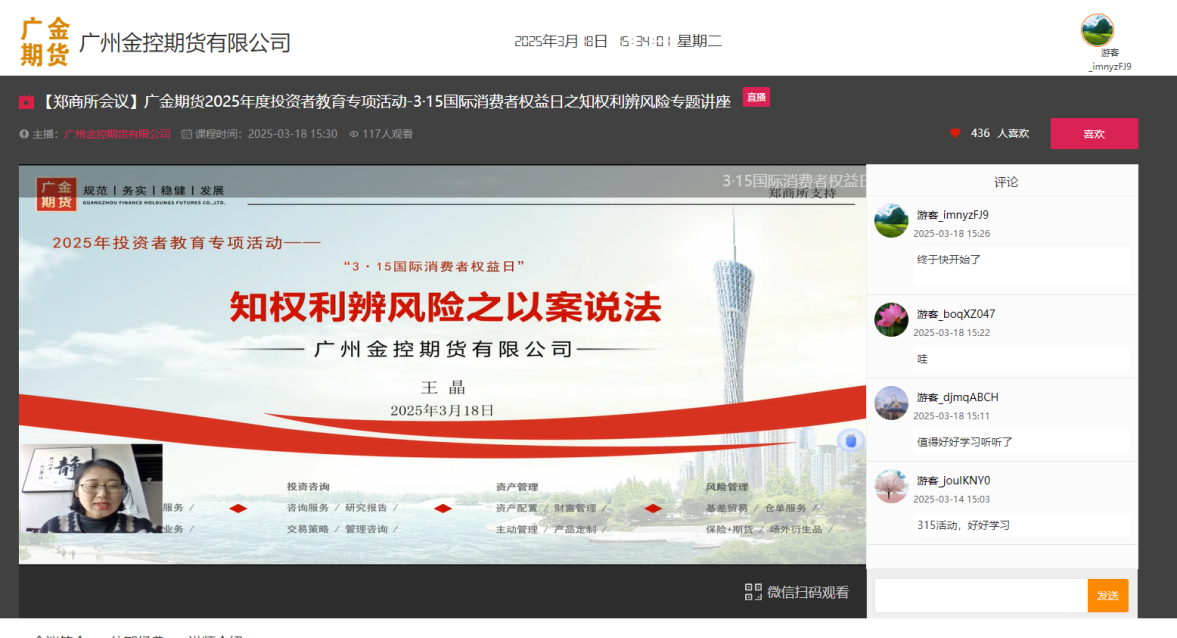Send the comment with the 发送 button
Viewport: 1177px width, 638px height.
(x=1108, y=595)
